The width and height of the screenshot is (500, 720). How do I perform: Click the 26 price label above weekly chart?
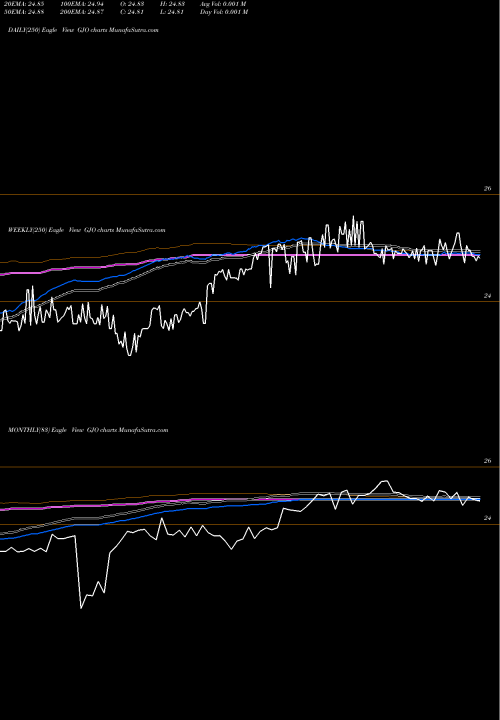tap(488, 189)
